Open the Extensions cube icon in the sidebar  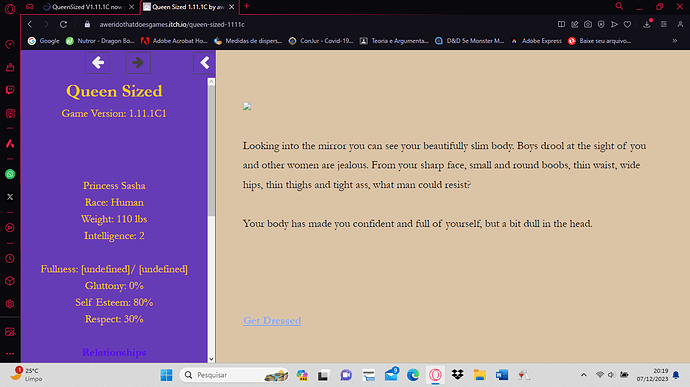[x=10, y=281]
